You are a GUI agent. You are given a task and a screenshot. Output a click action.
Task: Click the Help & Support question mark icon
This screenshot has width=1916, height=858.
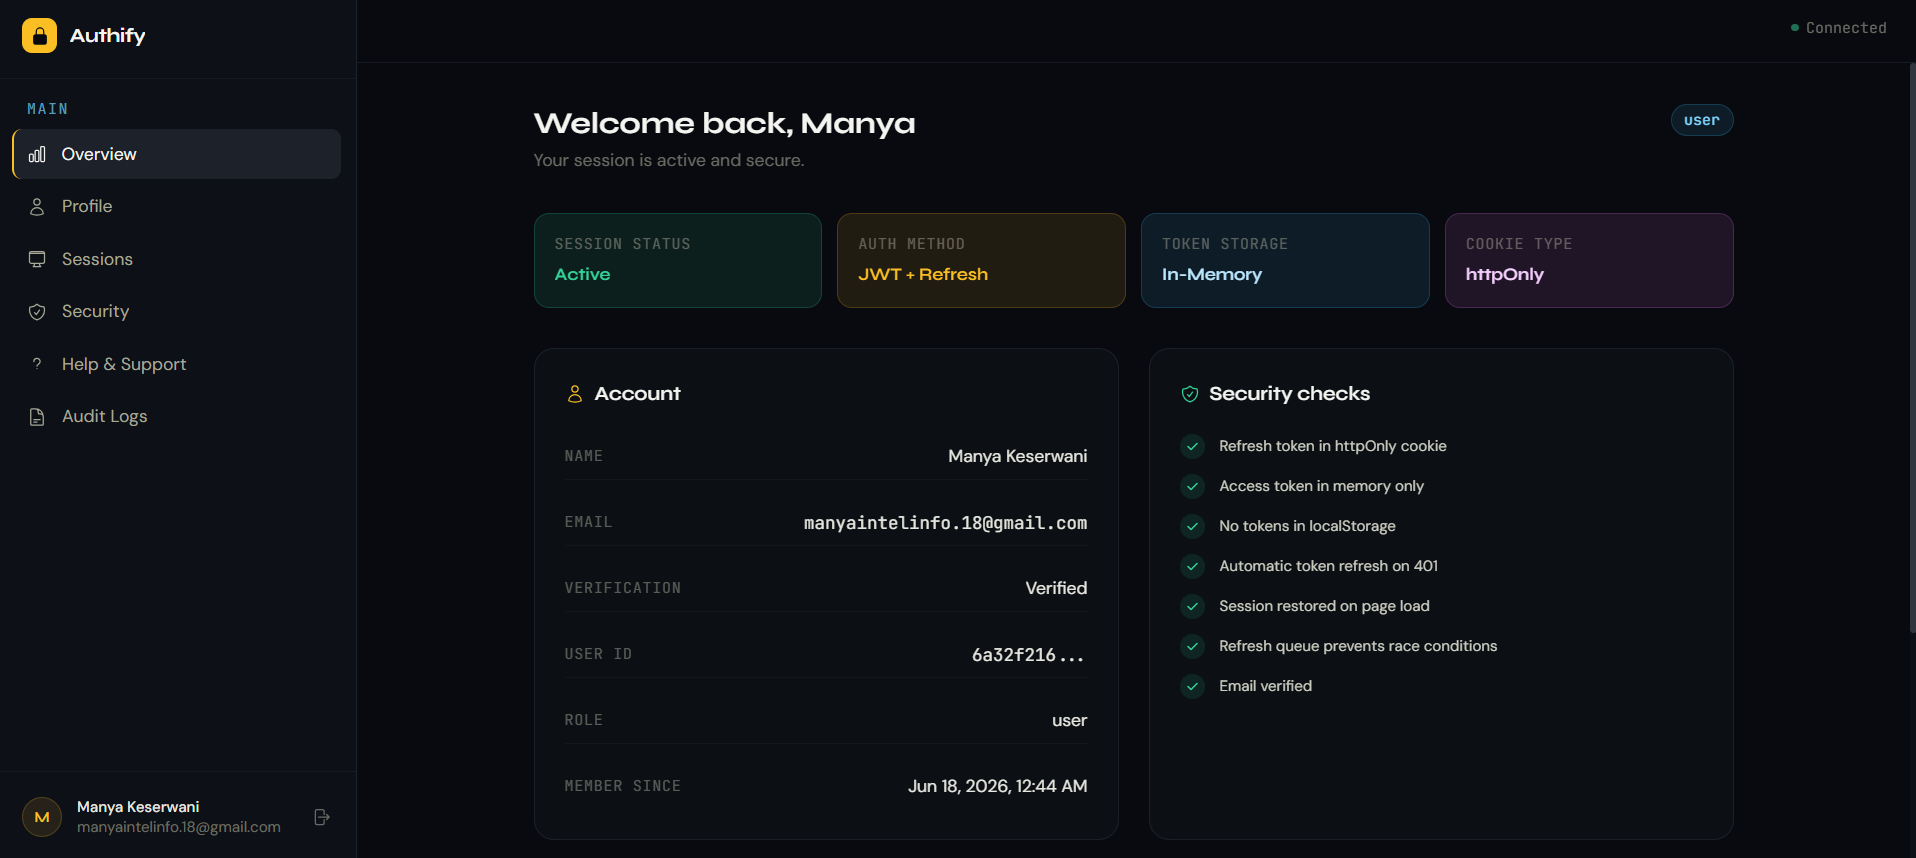coord(37,364)
